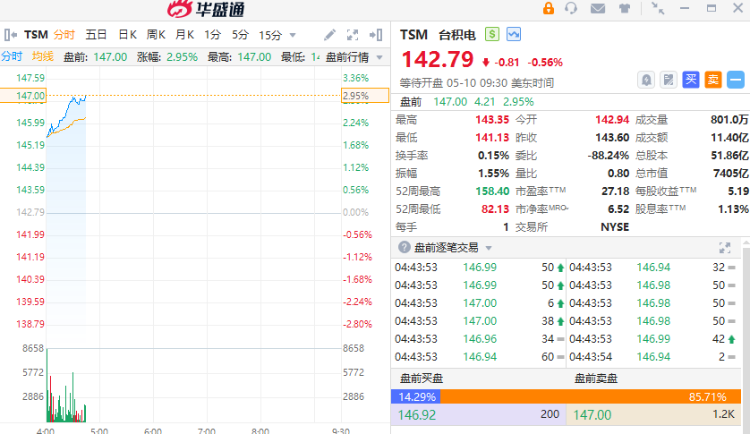
Task: Click the pencil drawing tool above chart
Action: coord(330,34)
